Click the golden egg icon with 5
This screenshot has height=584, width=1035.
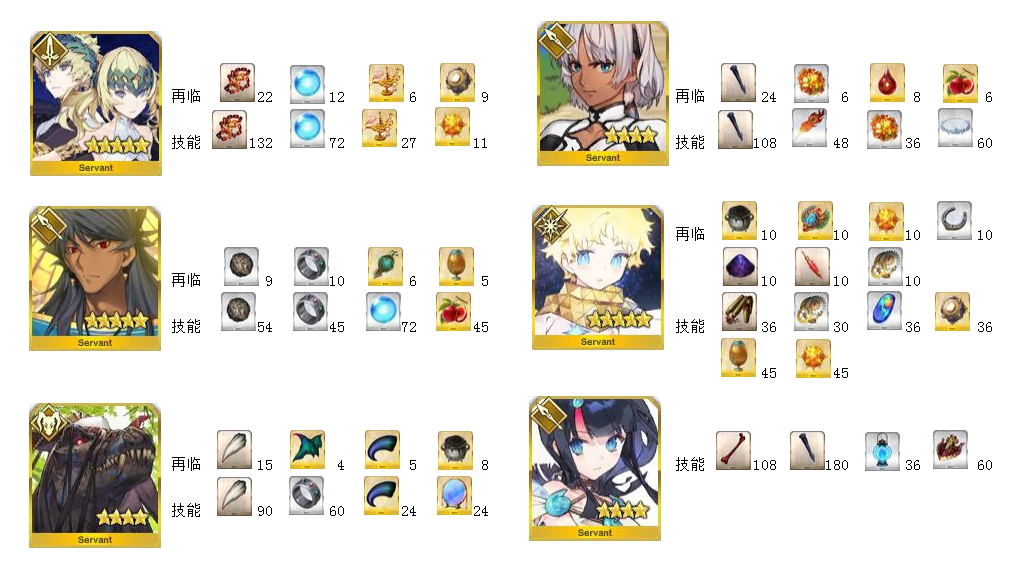coord(457,267)
